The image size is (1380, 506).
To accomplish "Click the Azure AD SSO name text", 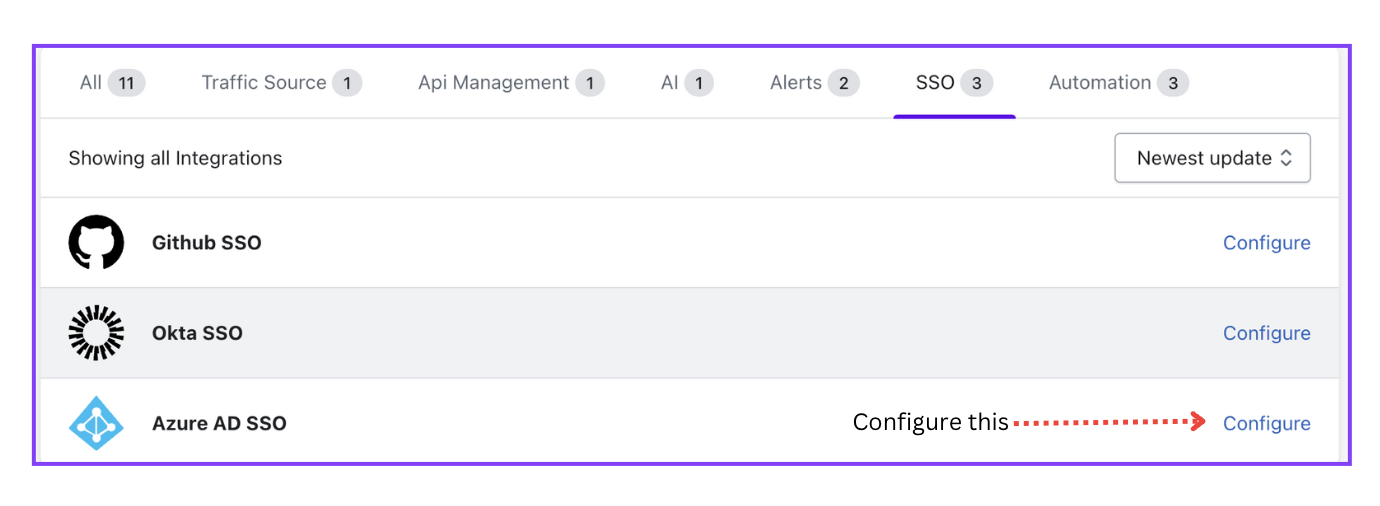I will [219, 423].
